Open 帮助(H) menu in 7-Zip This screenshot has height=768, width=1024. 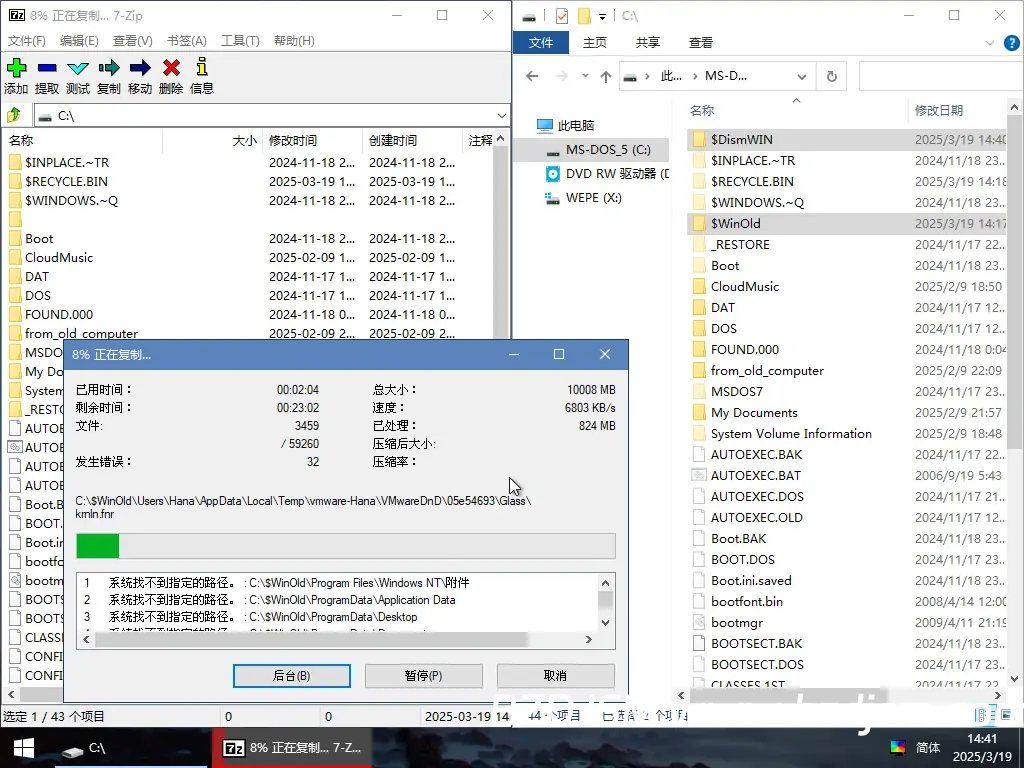click(x=294, y=40)
